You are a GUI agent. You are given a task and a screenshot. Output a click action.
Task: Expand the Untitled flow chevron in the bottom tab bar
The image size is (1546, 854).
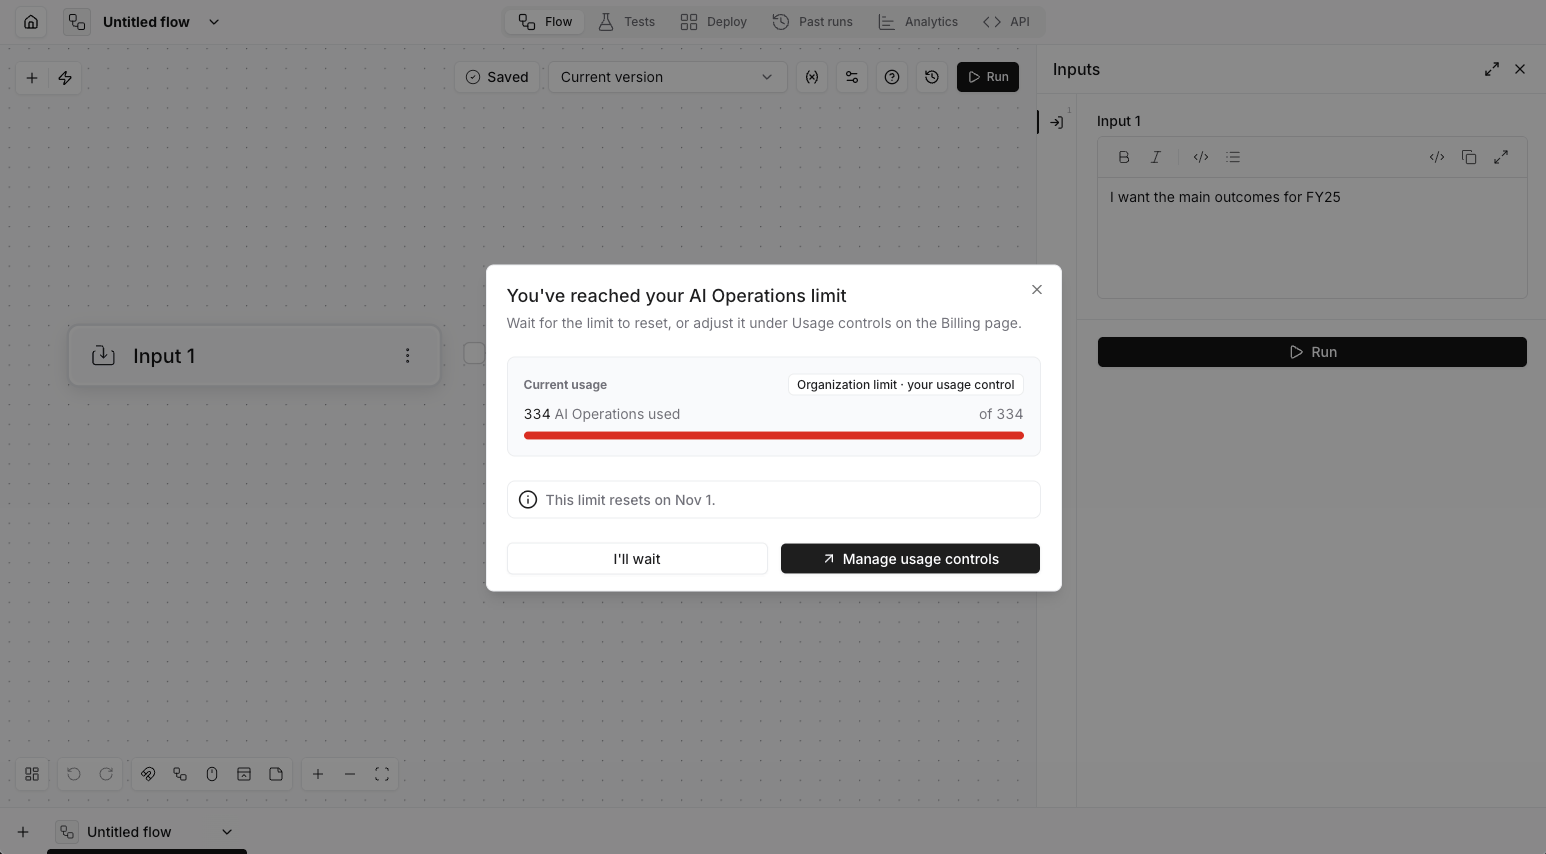click(x=227, y=832)
